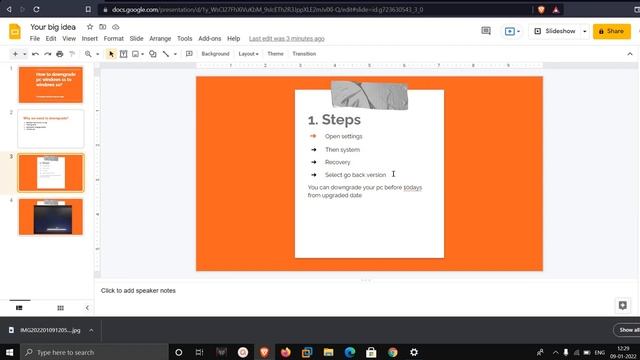Click the presentation title Your big idea

pos(53,27)
